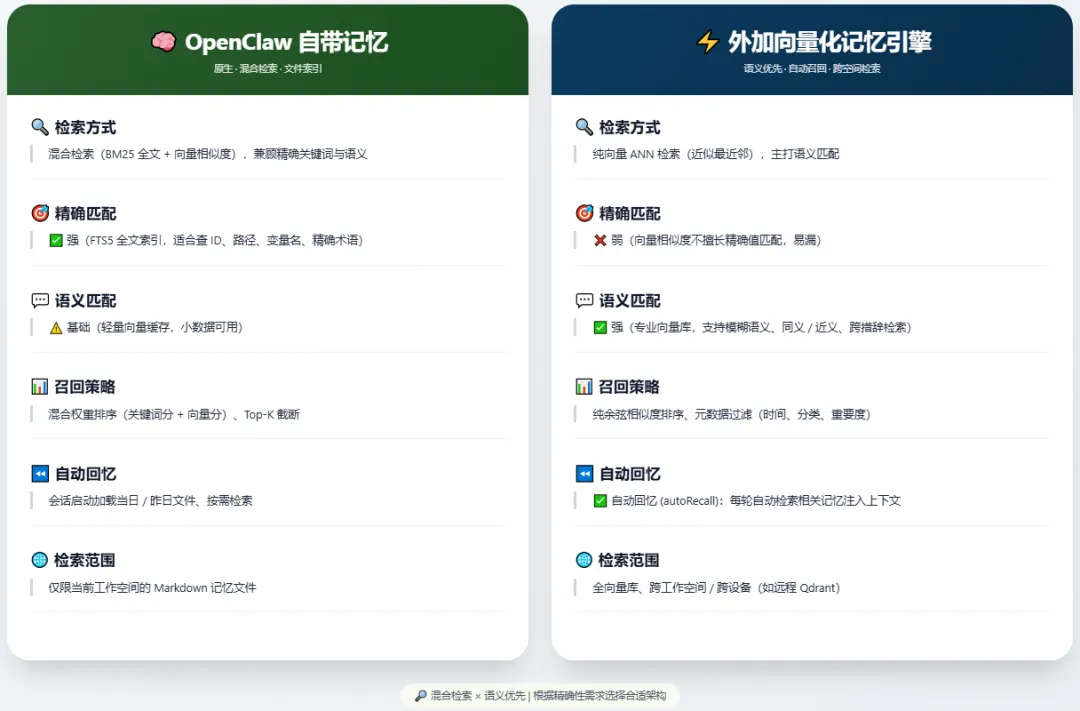Image resolution: width=1080 pixels, height=711 pixels.
Task: Click the brain icon beside OpenClaw 自带记忆
Action: [163, 42]
